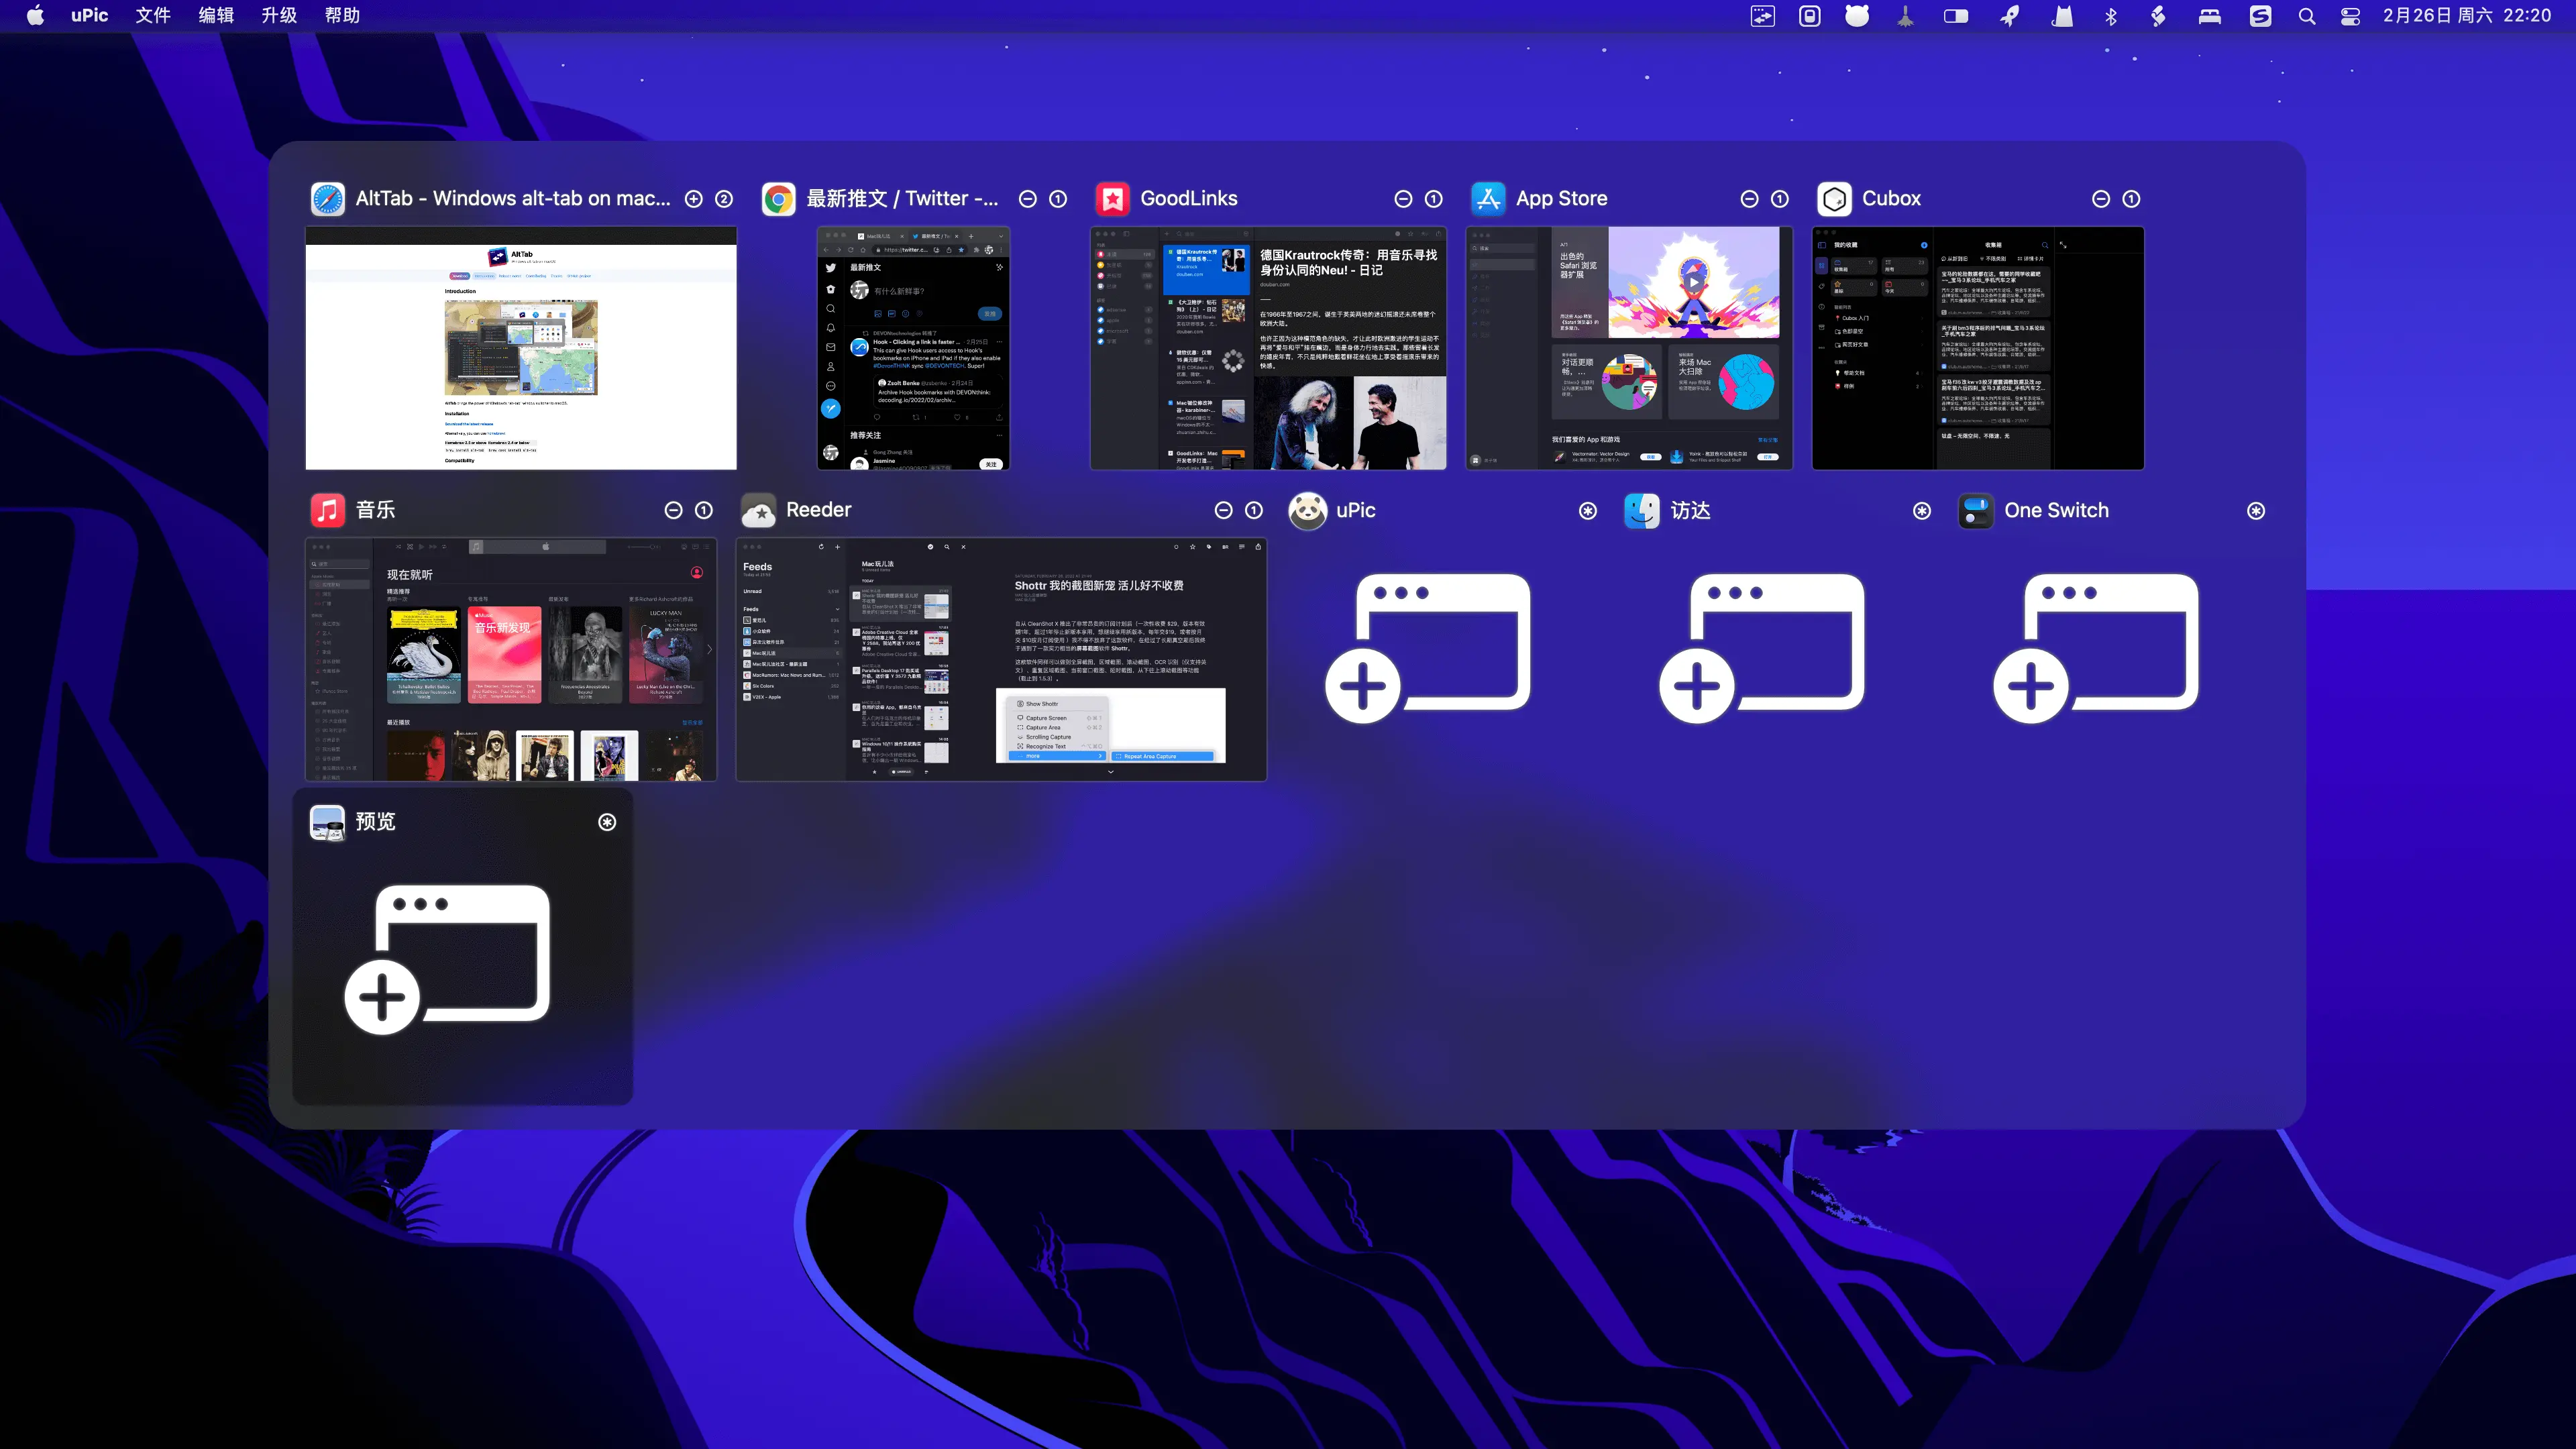
Task: Open the bear-shaped status icon in the menu bar
Action: pos(1857,16)
